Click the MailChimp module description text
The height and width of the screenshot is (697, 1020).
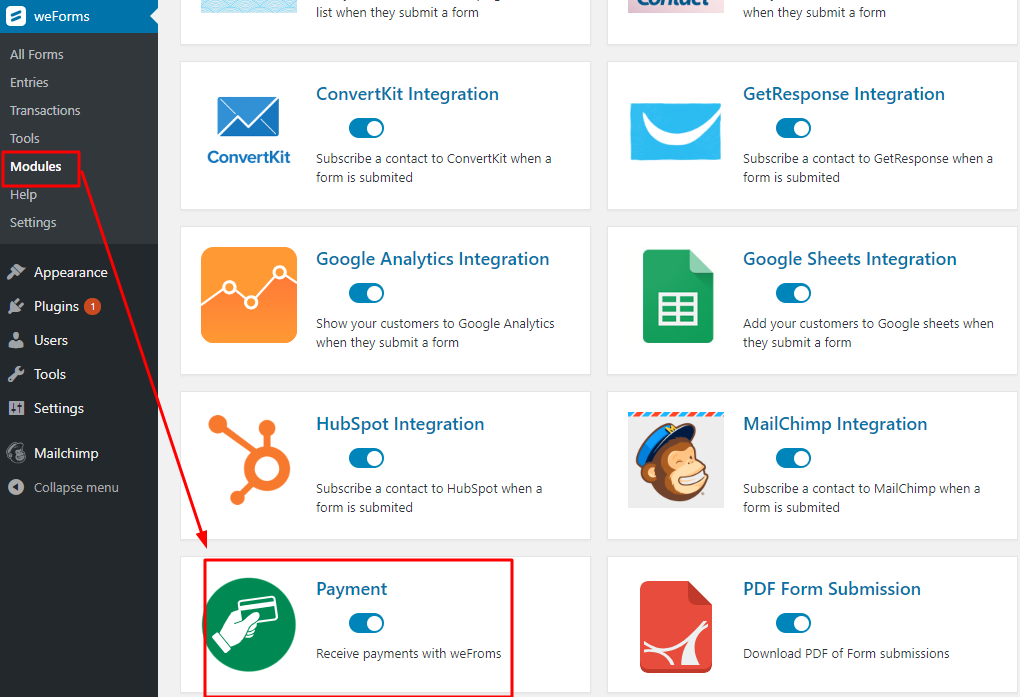pos(861,498)
